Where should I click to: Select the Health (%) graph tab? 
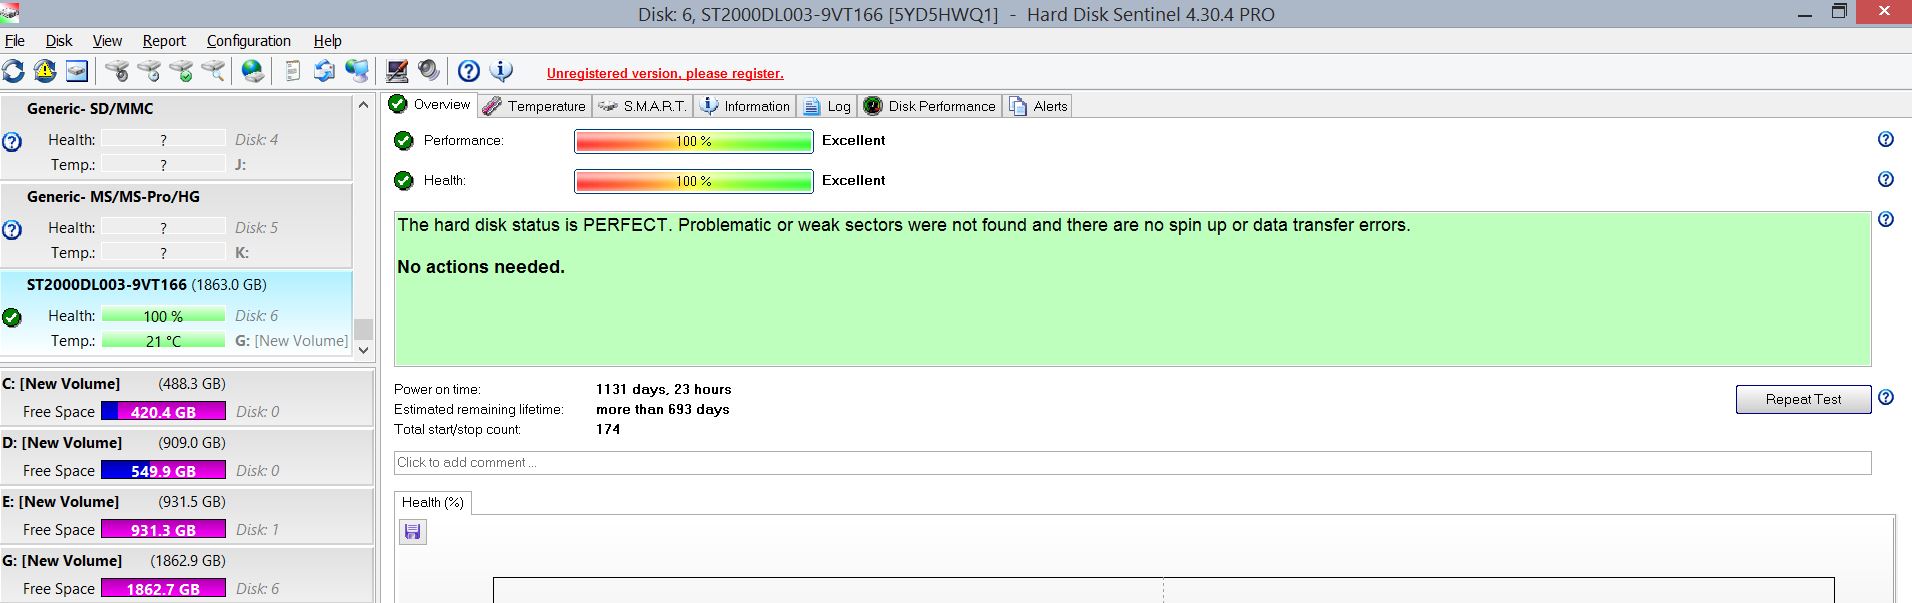(x=432, y=502)
